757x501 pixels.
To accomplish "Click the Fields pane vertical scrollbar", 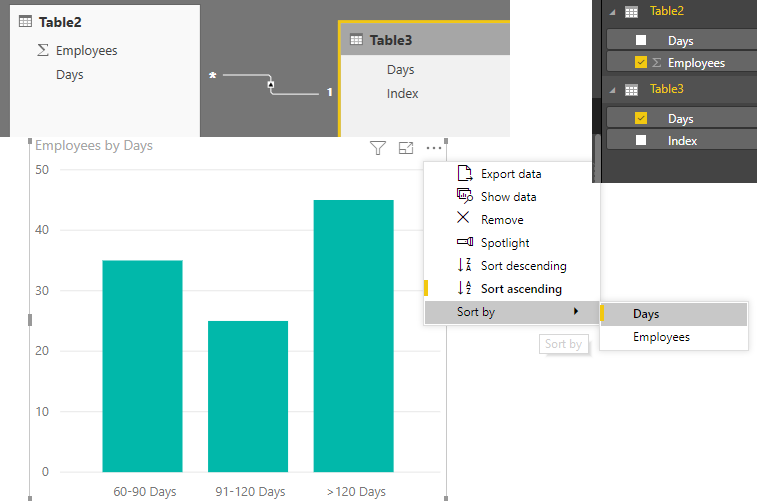I will [597, 158].
